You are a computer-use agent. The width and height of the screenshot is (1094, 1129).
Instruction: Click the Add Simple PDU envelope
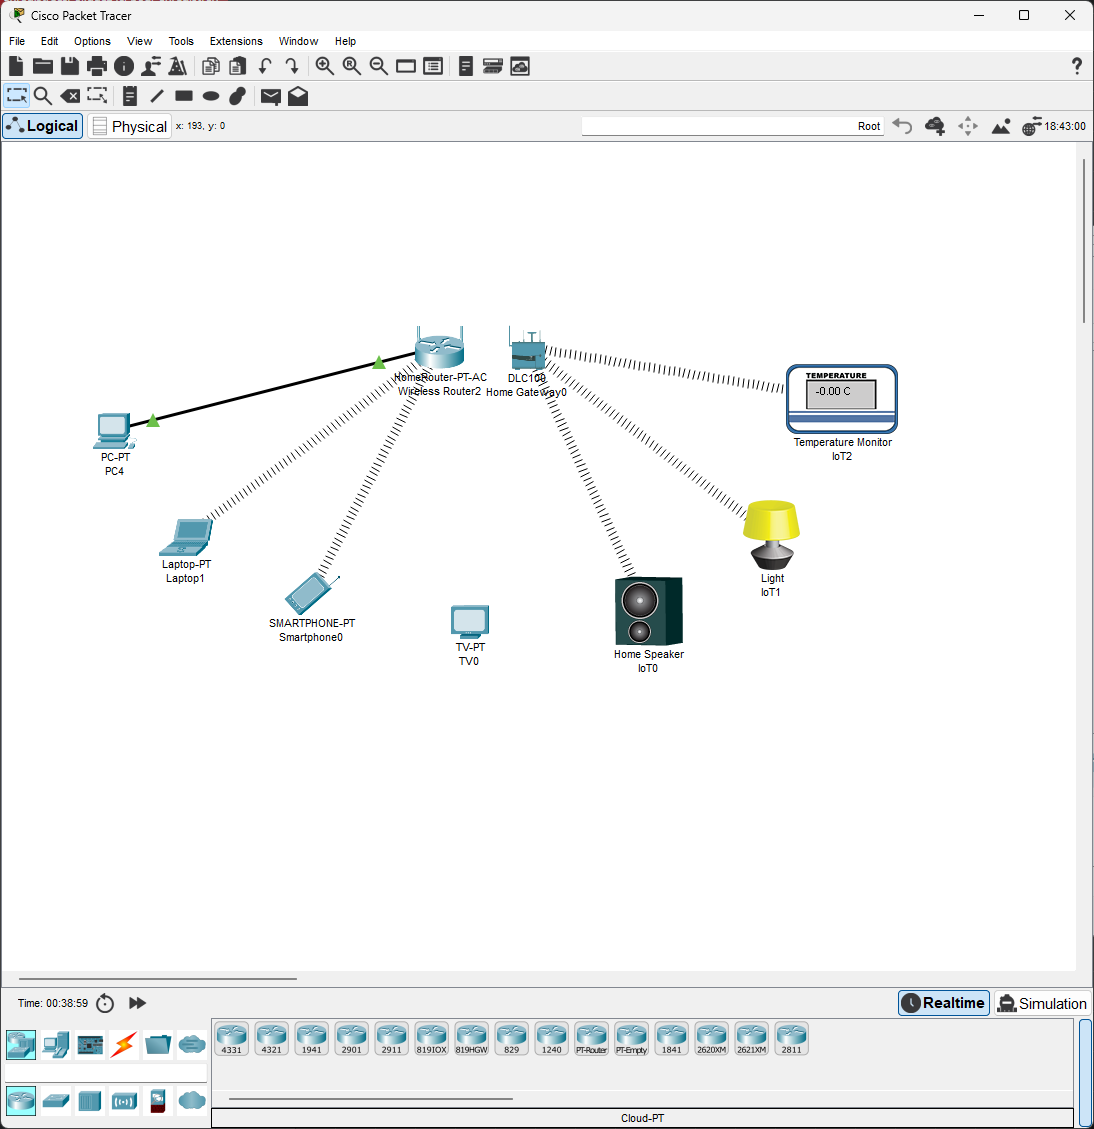coord(270,96)
